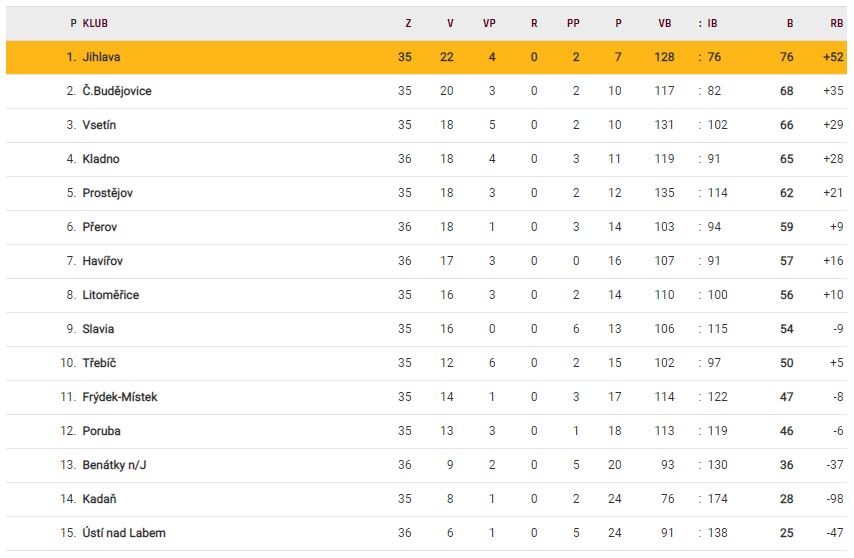Click the Č.Budějovice team name
This screenshot has height=558, width=854.
(117, 91)
